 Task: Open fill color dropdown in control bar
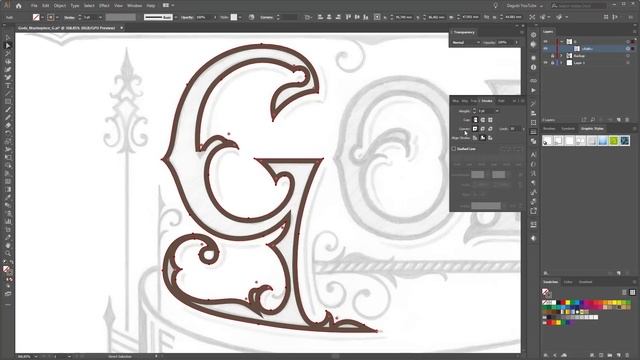coord(42,17)
